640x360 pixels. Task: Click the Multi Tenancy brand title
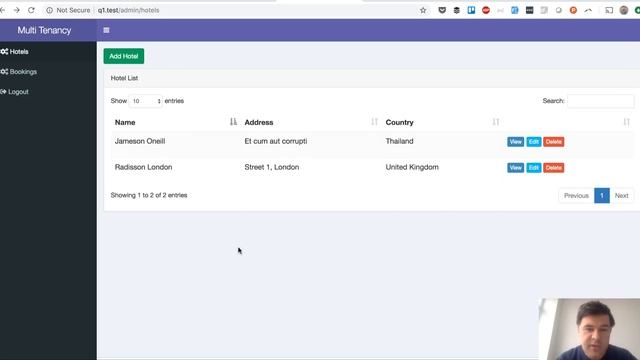[44, 30]
